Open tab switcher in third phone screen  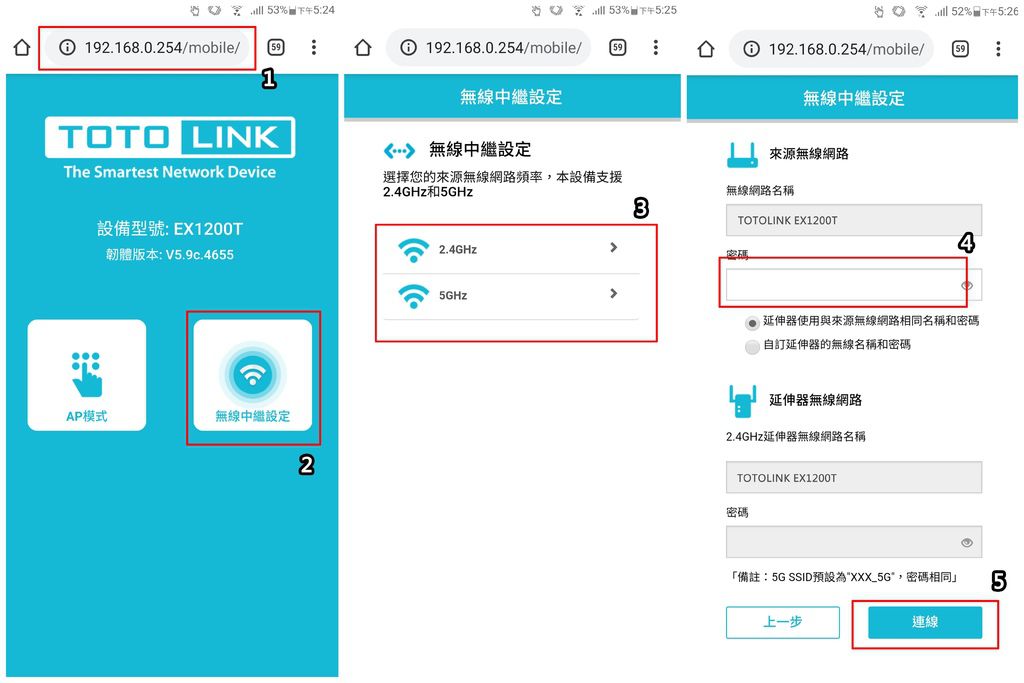tap(960, 49)
